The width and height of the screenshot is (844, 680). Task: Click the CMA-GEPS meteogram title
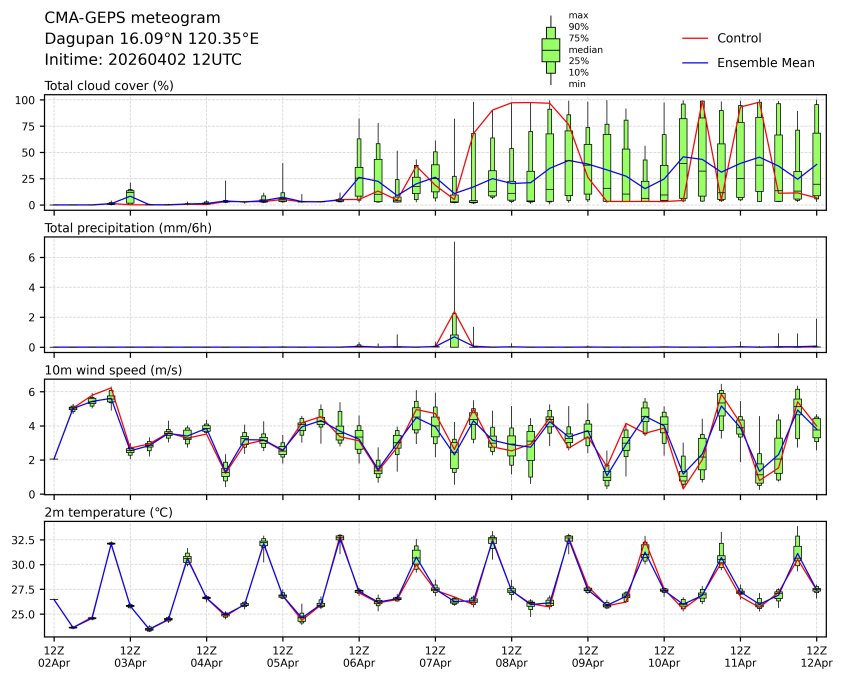133,18
